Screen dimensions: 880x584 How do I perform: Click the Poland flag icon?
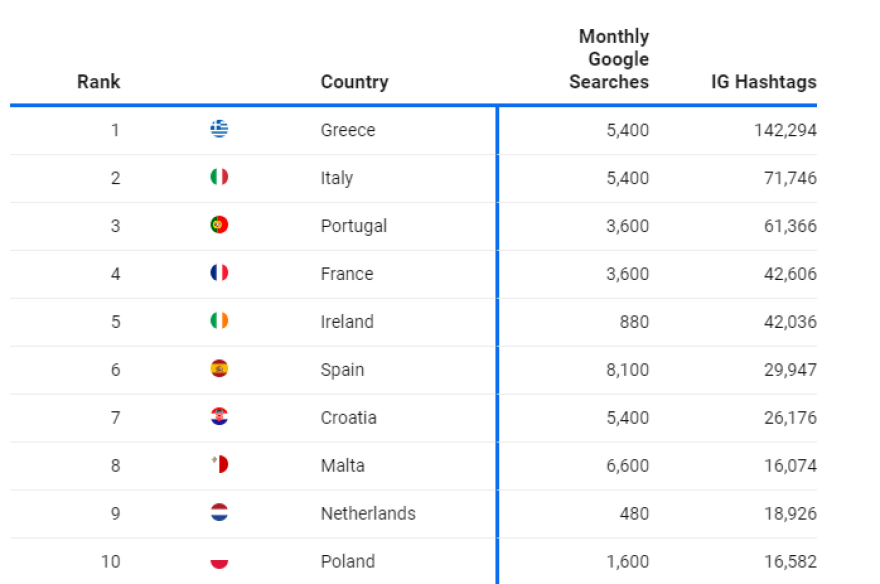coord(219,561)
